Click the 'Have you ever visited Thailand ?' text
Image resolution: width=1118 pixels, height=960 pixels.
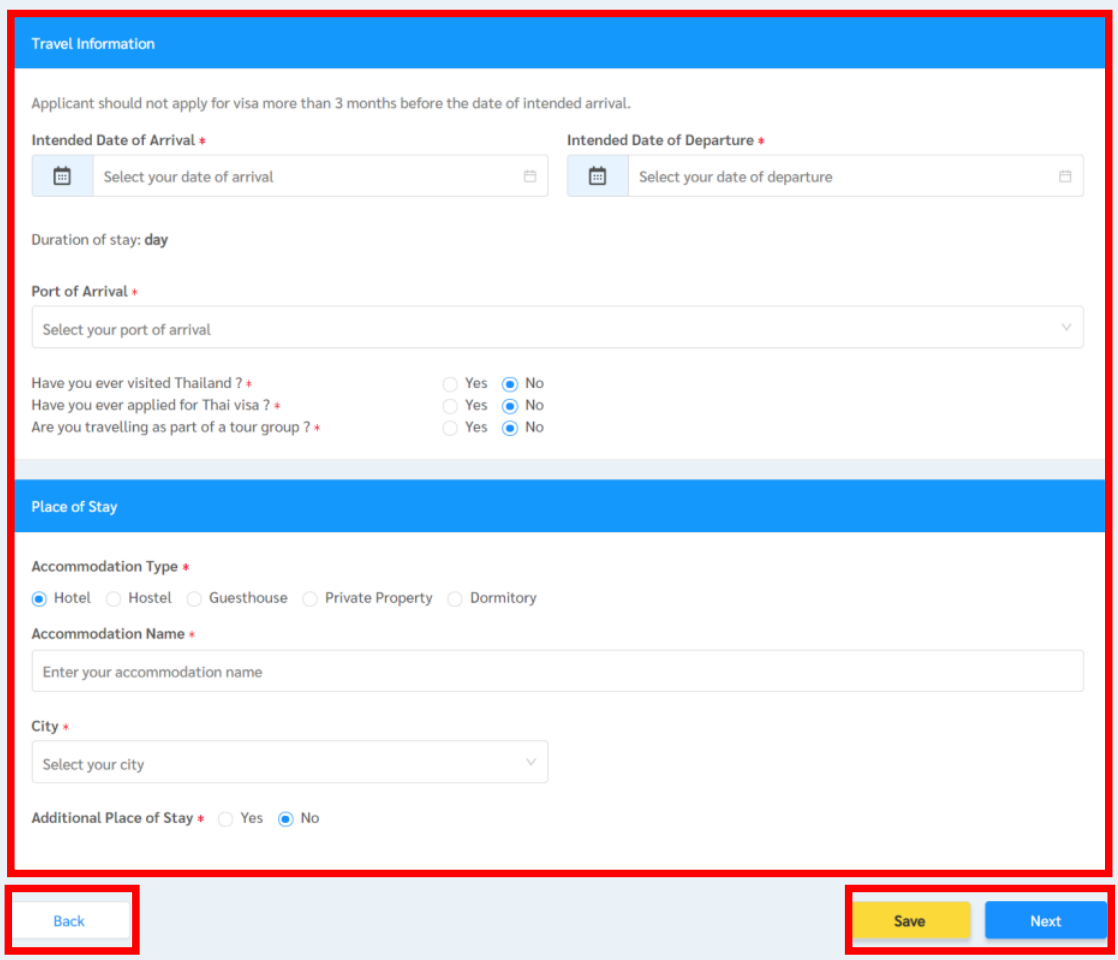click(x=137, y=383)
